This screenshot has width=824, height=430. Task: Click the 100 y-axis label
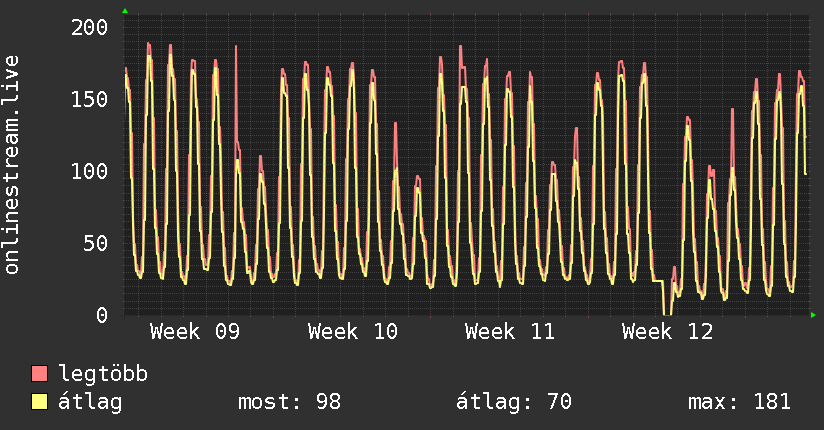pyautogui.click(x=89, y=171)
